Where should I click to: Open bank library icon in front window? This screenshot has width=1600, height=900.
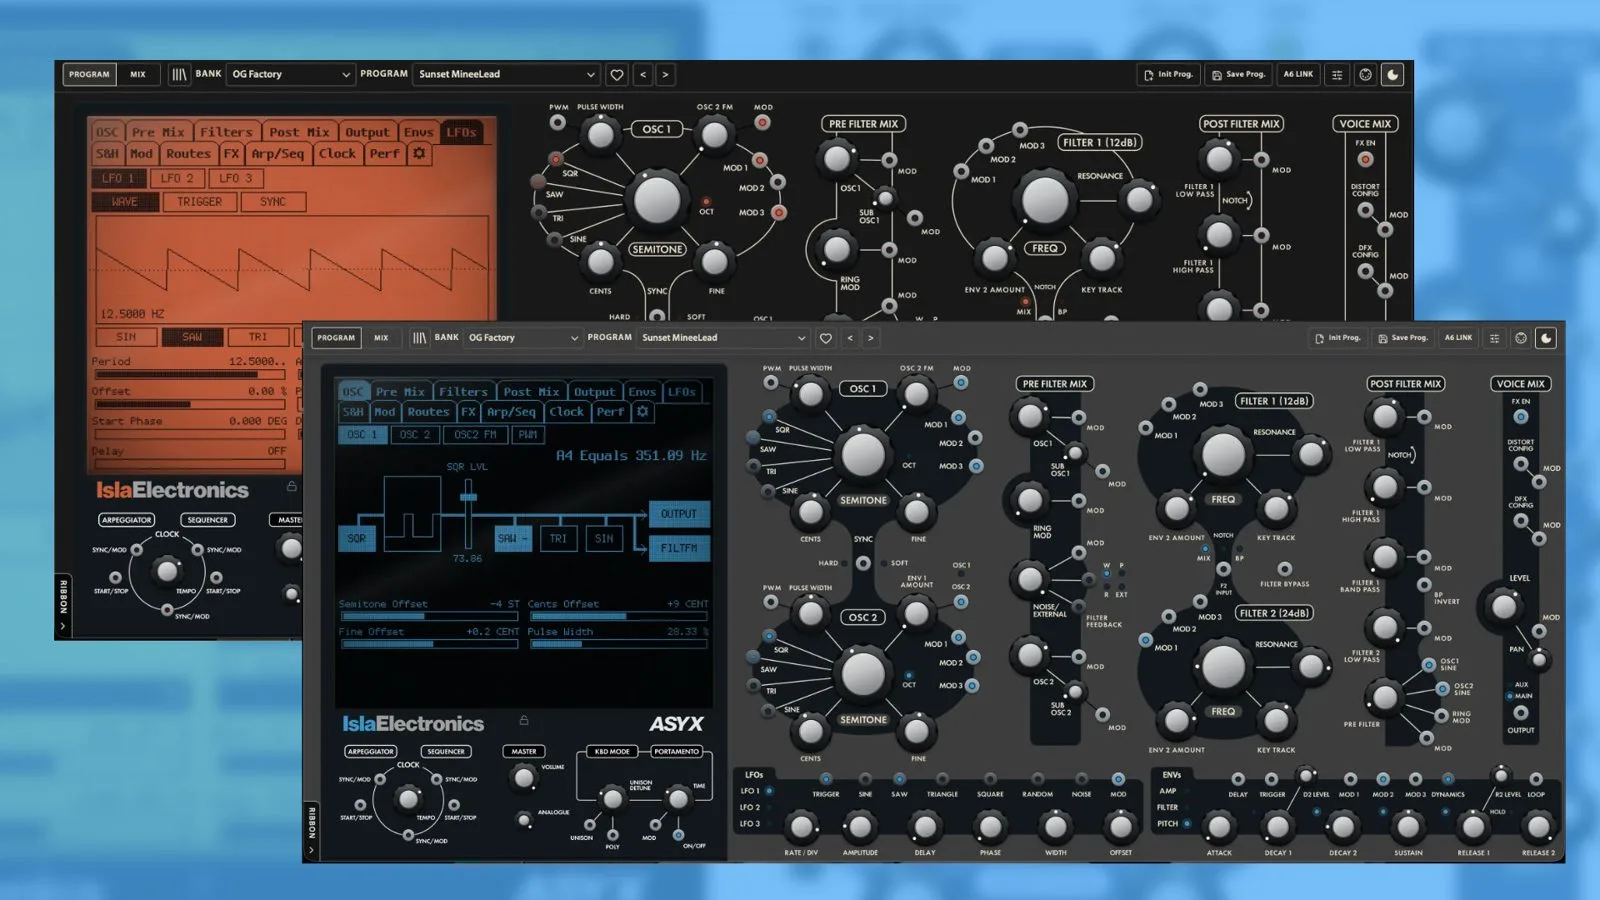click(419, 338)
